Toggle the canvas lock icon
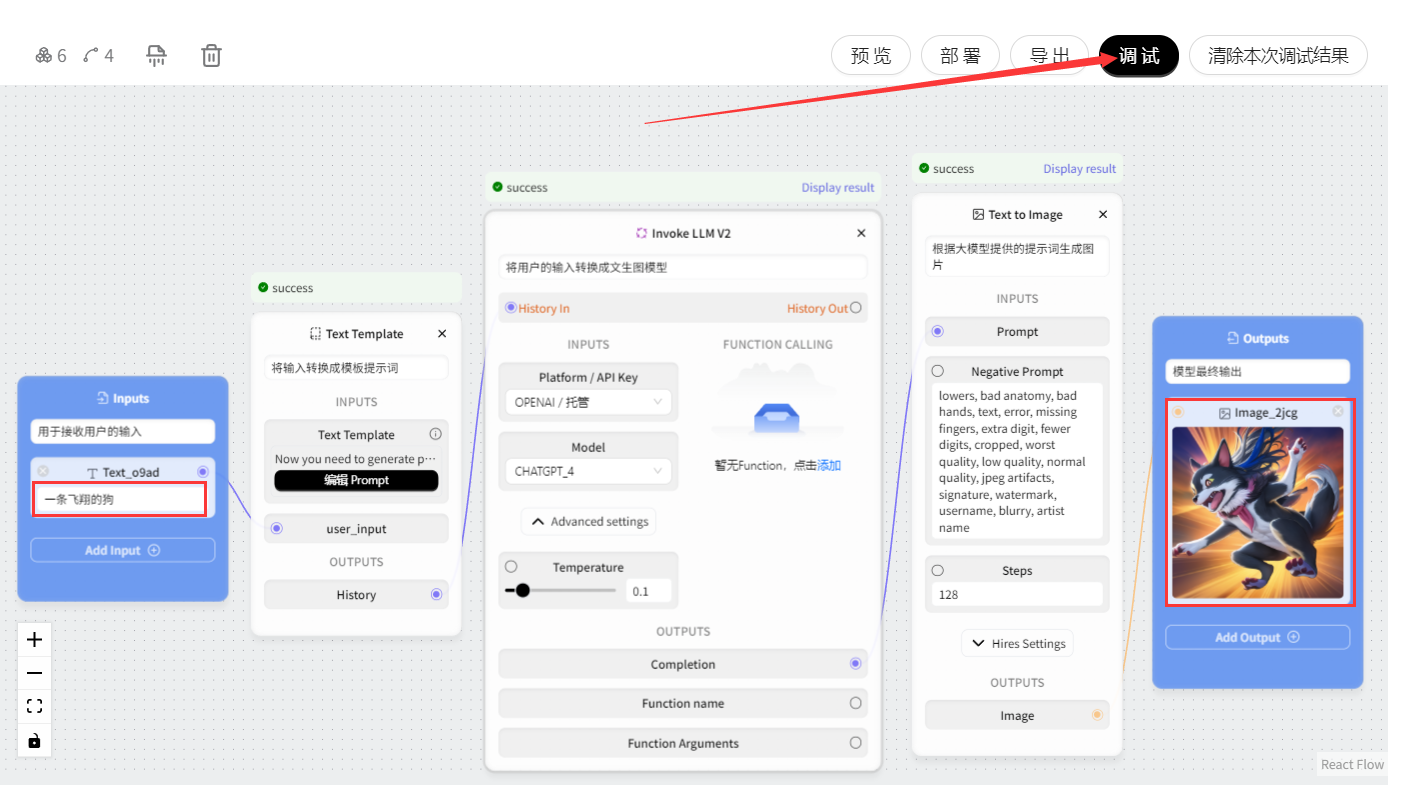Viewport: 1410px width, 796px height. [35, 740]
